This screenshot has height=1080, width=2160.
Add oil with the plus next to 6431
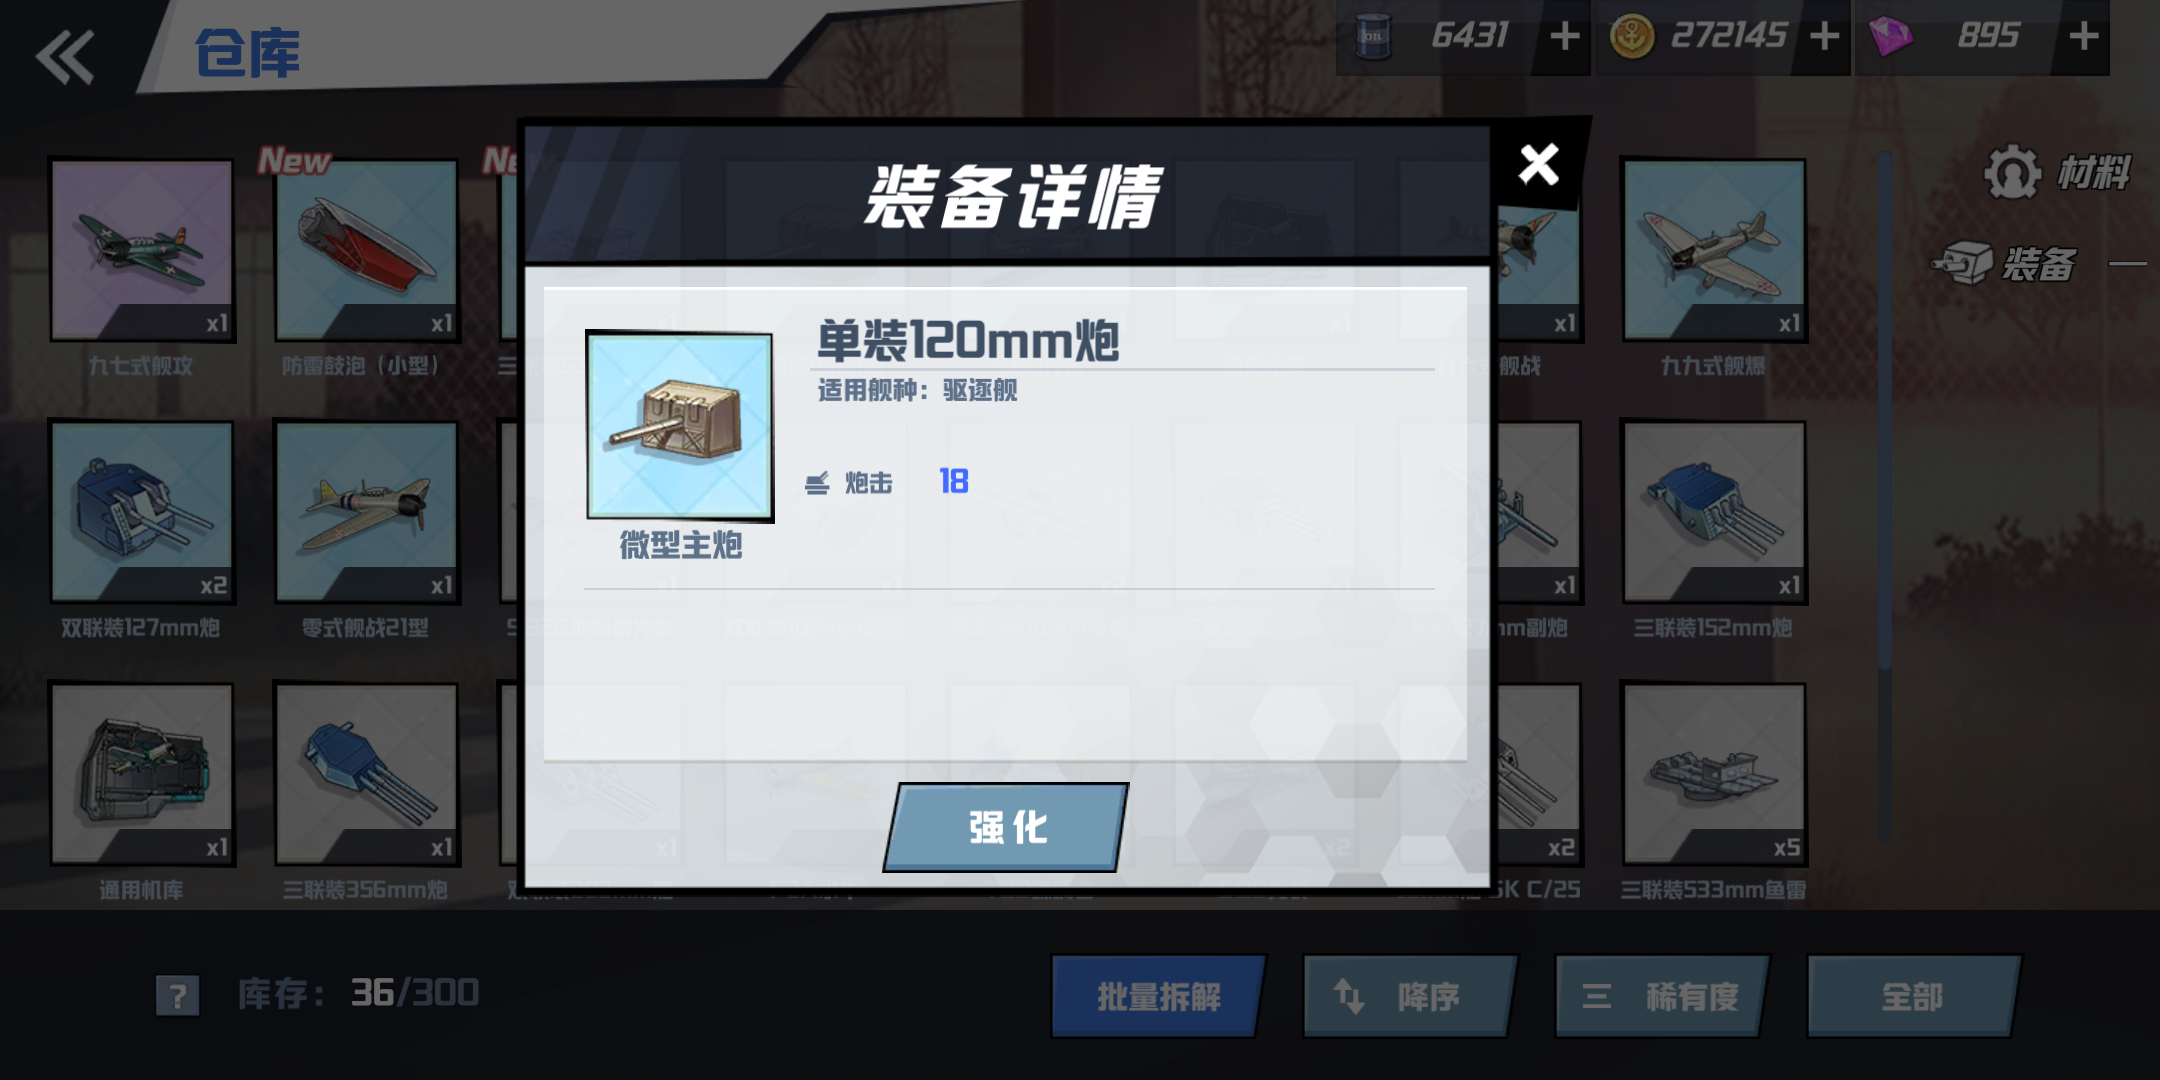tap(1565, 36)
